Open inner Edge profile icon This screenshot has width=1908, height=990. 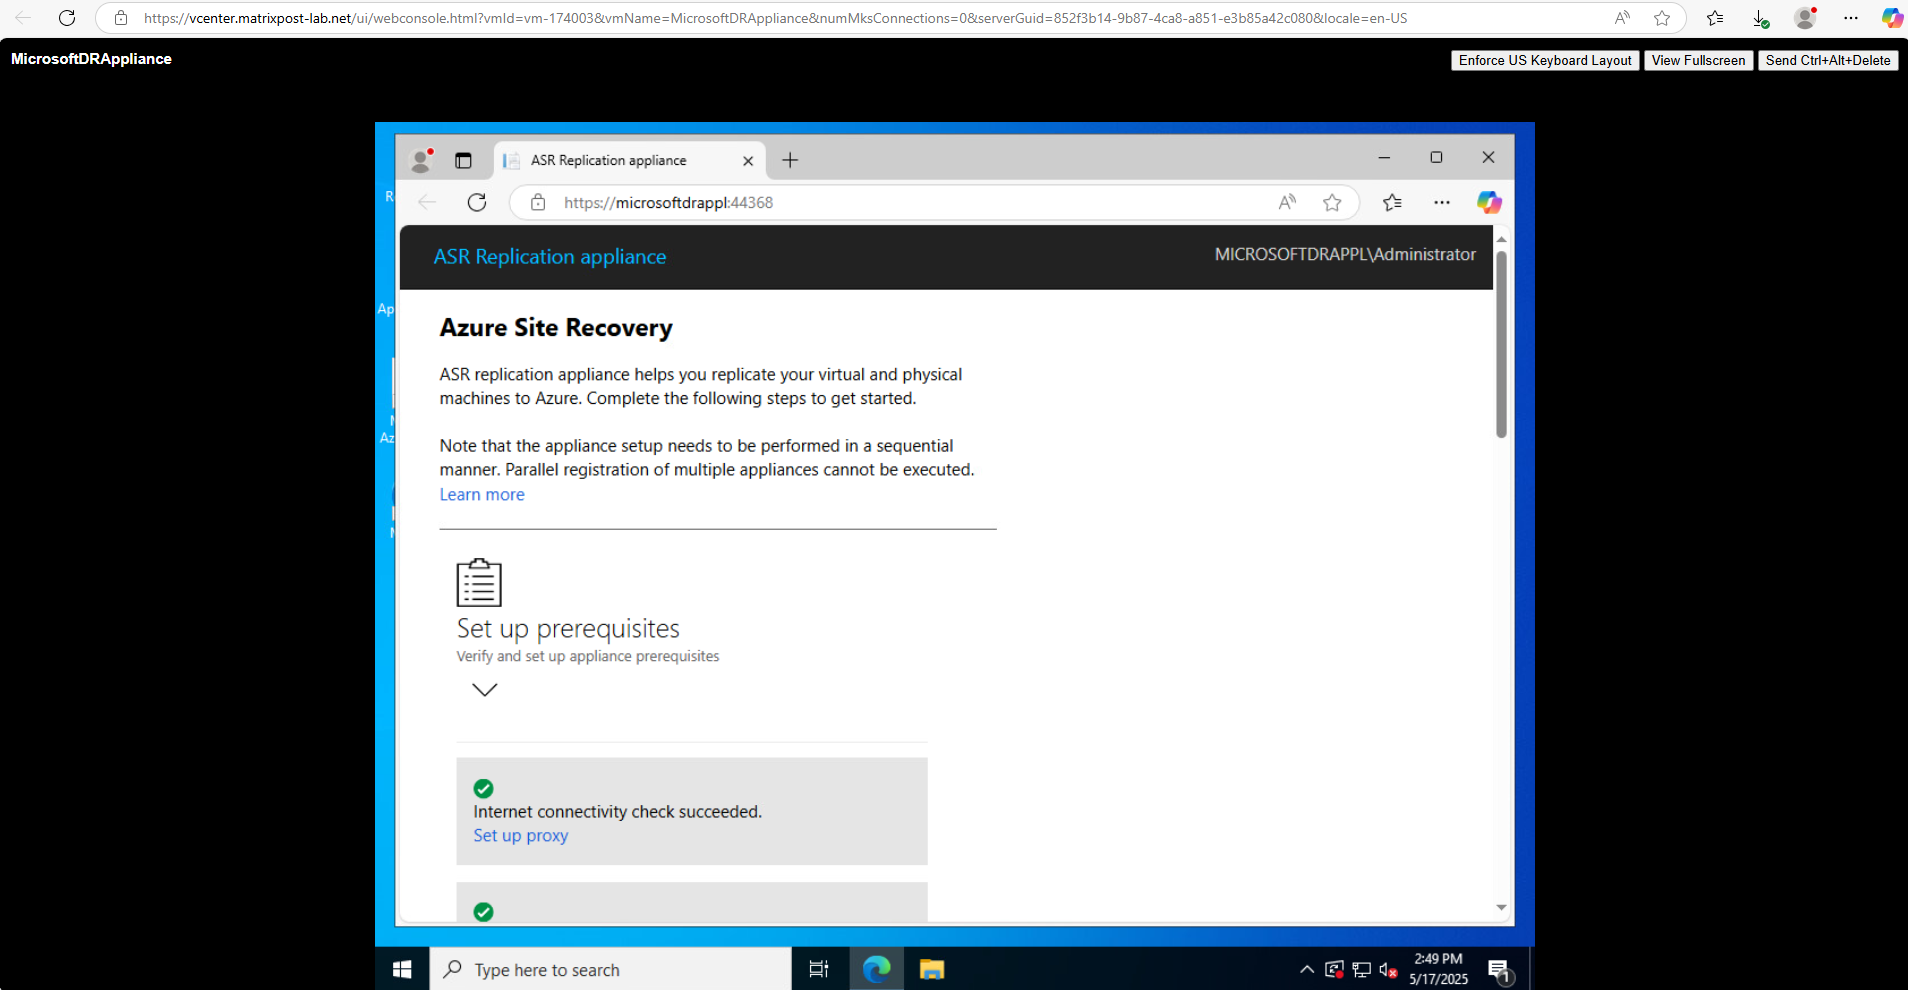tap(421, 160)
